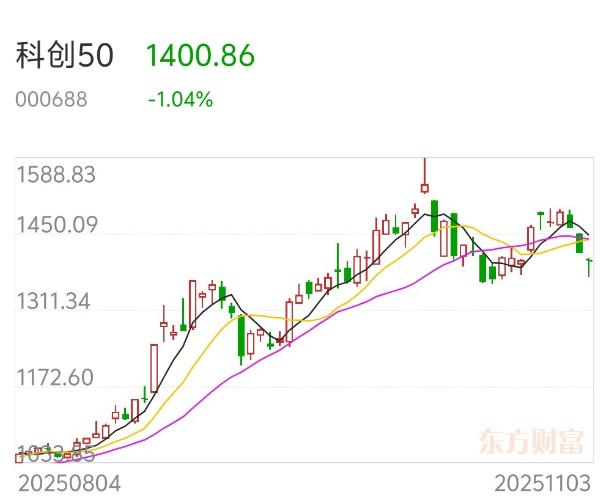Select the current price 1400.86

(200, 56)
